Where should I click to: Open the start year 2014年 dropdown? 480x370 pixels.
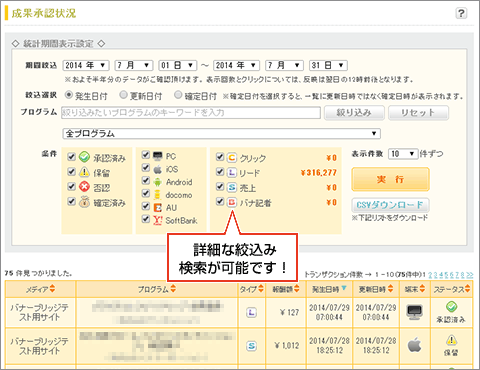click(86, 65)
